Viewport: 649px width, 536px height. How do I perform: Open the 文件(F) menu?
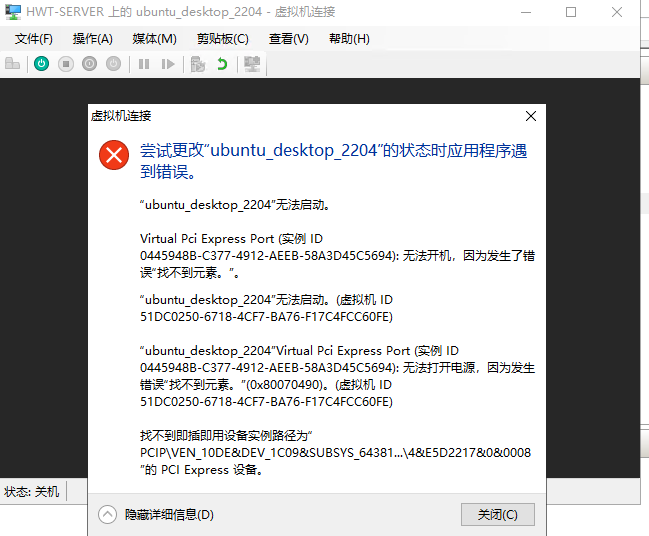coord(34,39)
